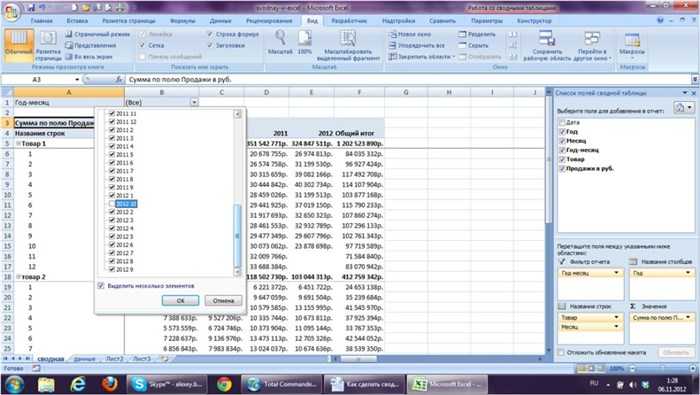Image resolution: width=700 pixels, height=395 pixels.
Task: Switch to the Формулы ribbon tab
Action: coord(183,21)
